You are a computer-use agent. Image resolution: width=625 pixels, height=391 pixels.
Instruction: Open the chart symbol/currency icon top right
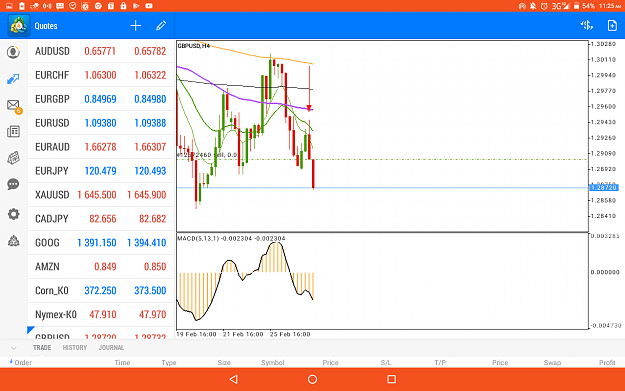pyautogui.click(x=586, y=26)
